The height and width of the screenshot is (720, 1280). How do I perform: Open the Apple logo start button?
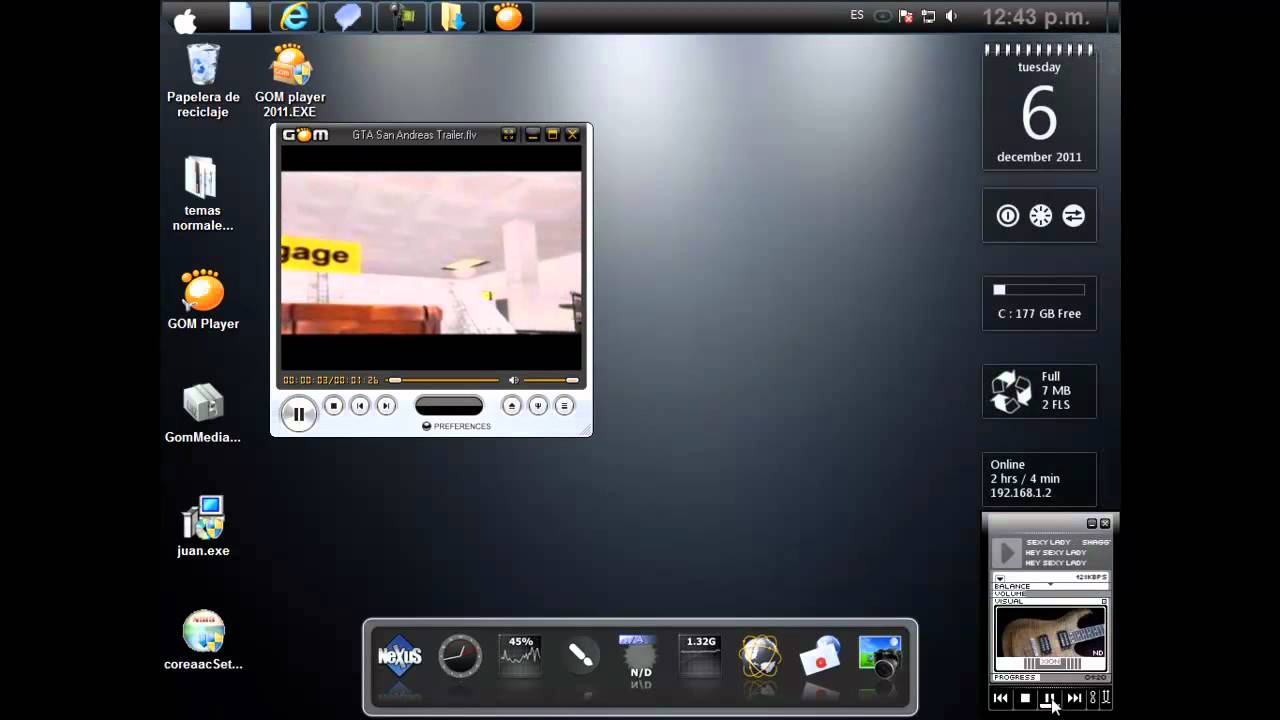(x=186, y=18)
